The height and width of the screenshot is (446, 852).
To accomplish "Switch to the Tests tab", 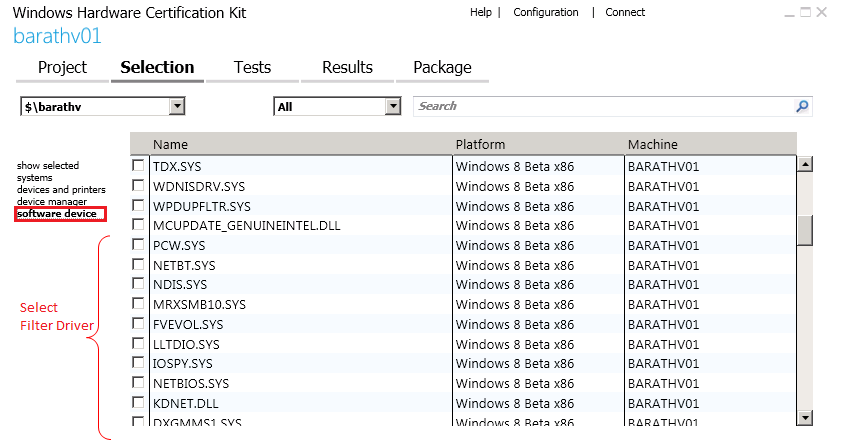I will click(x=252, y=67).
